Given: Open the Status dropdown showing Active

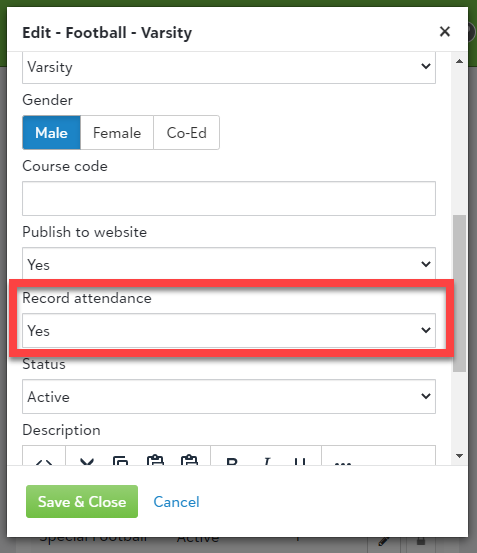Looking at the screenshot, I should [x=229, y=396].
